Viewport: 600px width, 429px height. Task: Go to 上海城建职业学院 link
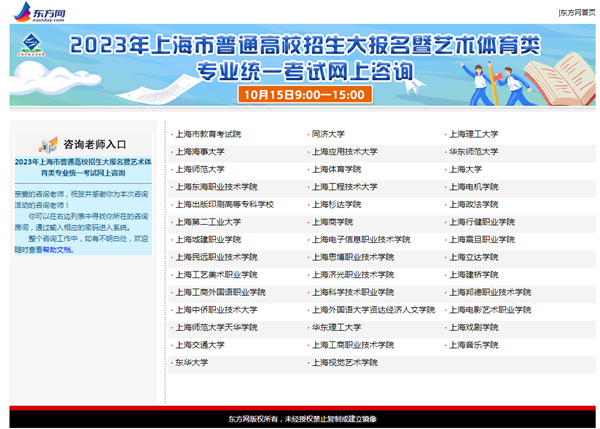(208, 240)
